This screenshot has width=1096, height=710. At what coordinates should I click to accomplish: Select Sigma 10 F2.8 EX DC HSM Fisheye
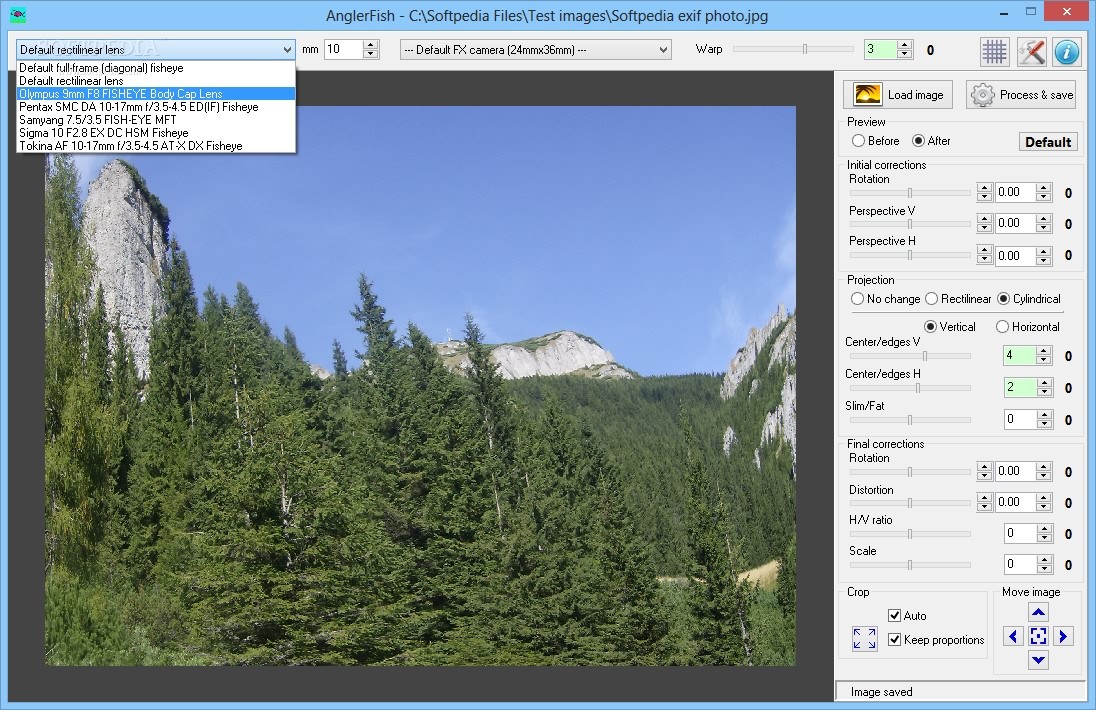click(156, 133)
